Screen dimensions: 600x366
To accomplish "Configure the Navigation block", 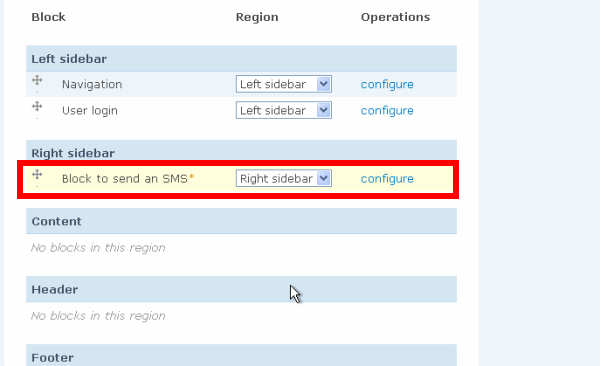I will point(387,85).
